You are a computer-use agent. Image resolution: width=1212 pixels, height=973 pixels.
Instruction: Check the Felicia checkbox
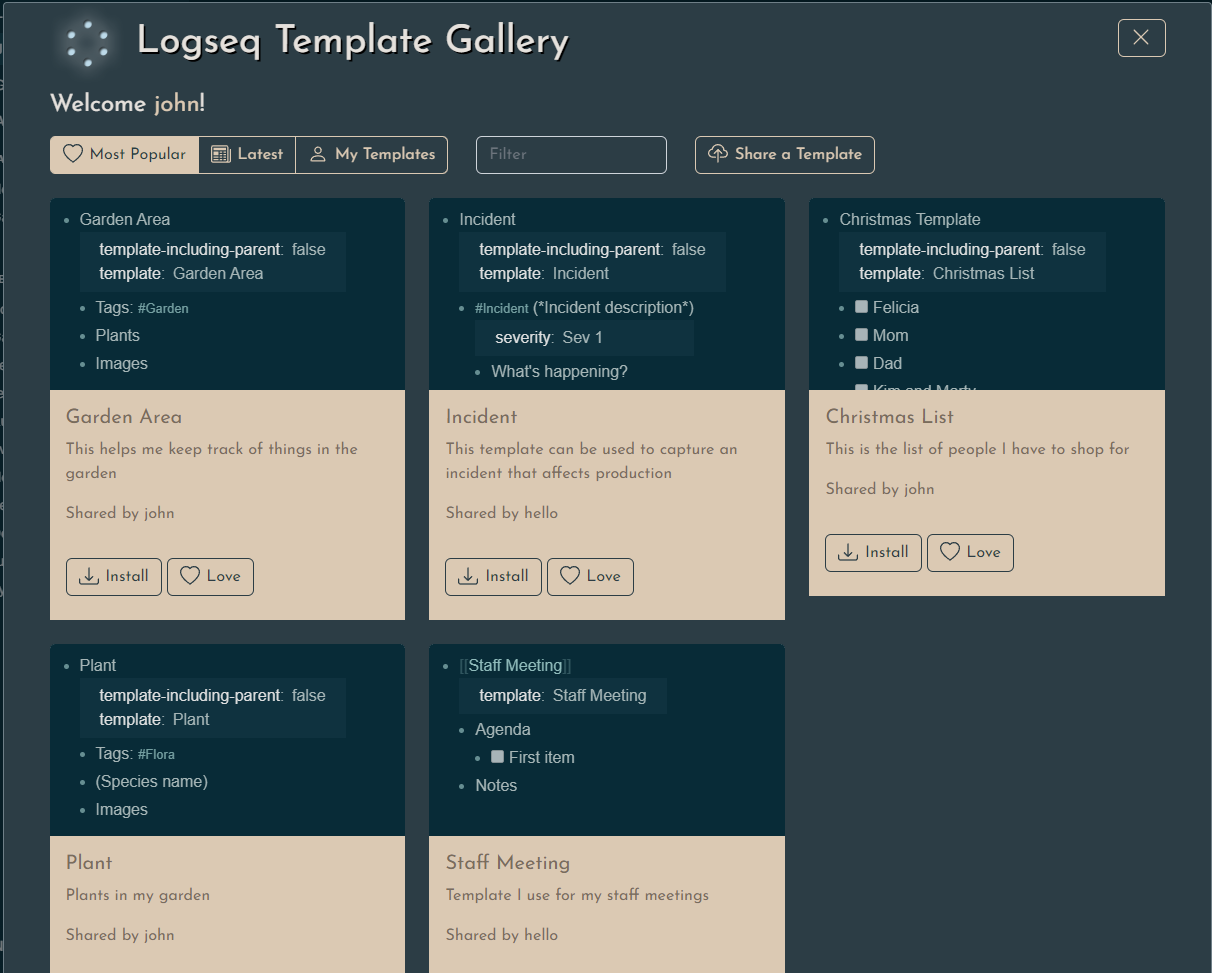click(x=862, y=307)
